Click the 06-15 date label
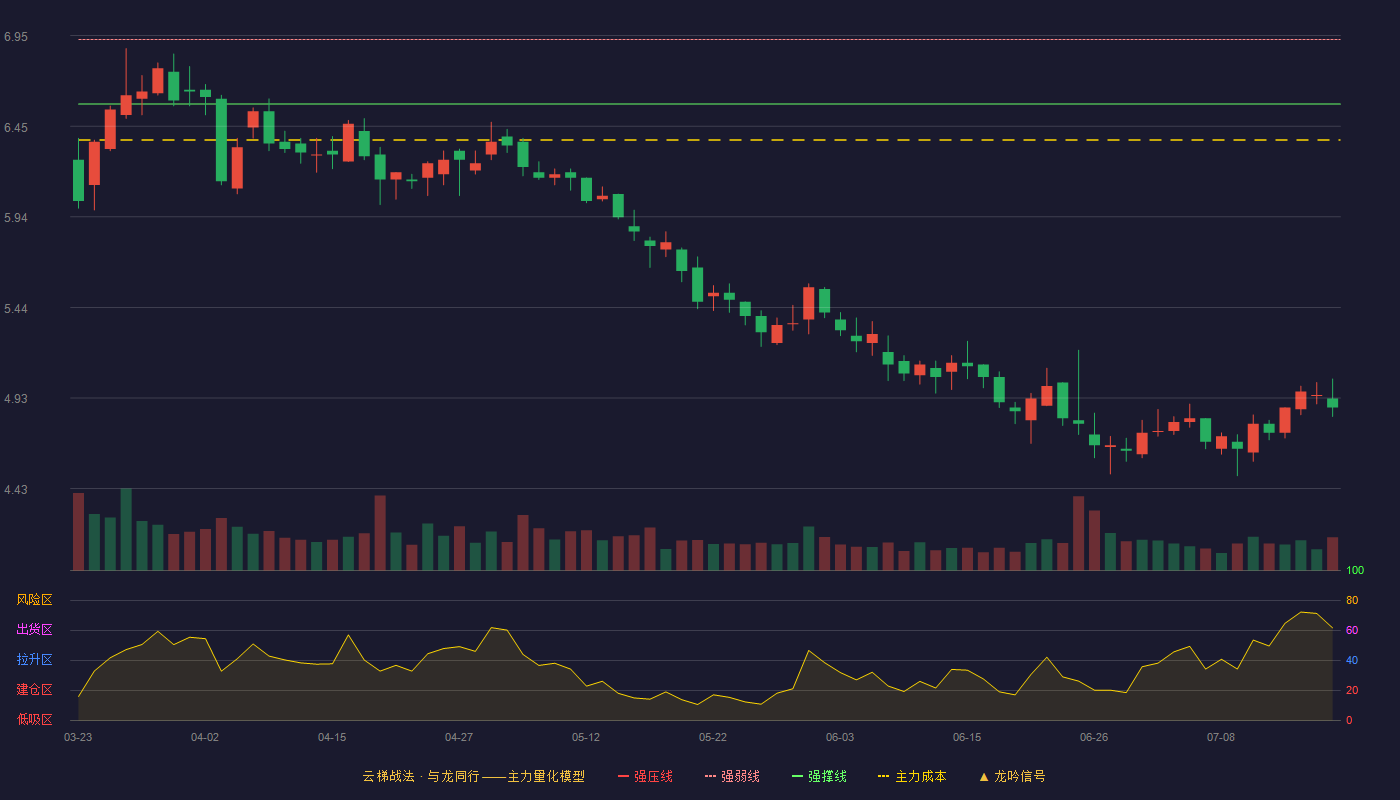1400x800 pixels. pyautogui.click(x=967, y=737)
